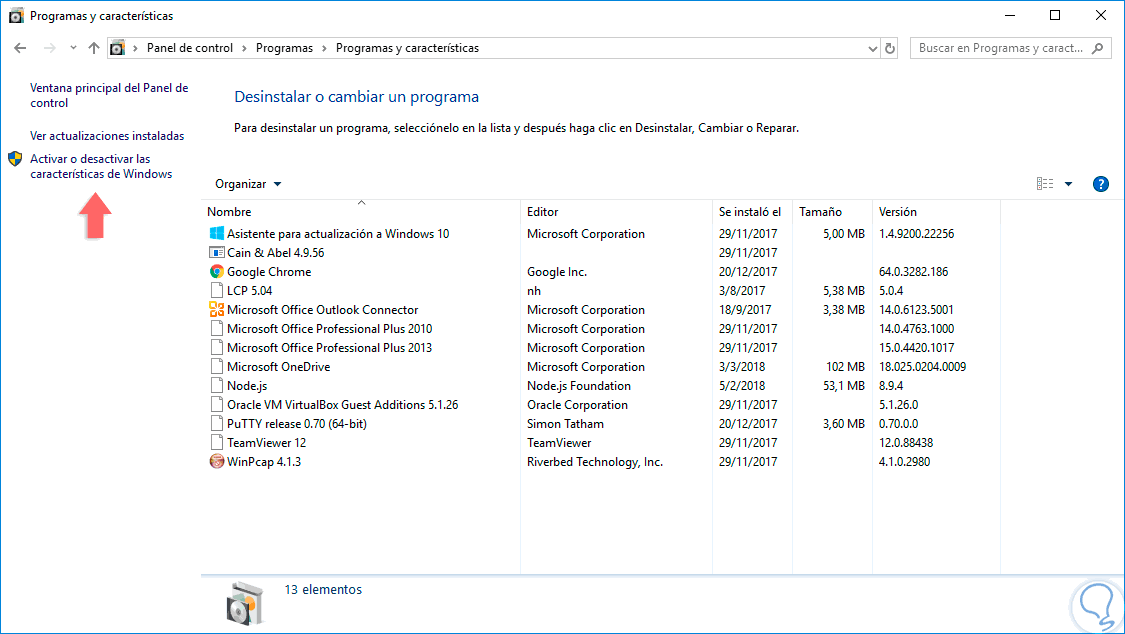The height and width of the screenshot is (634, 1125).
Task: Click the title bar window icon
Action: (16, 16)
